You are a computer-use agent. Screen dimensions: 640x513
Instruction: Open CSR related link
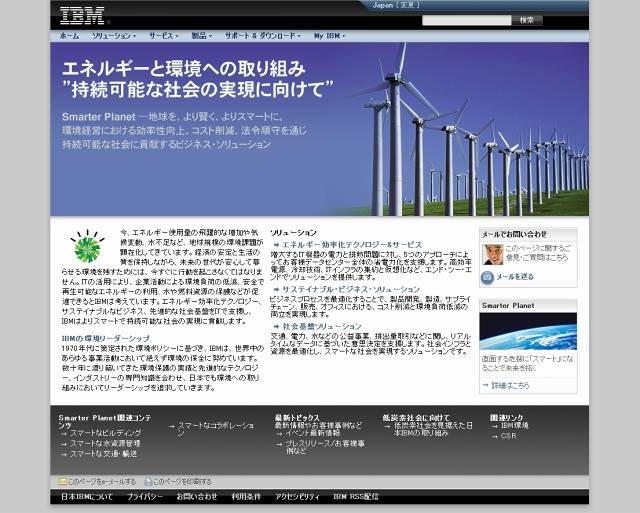tap(509, 436)
